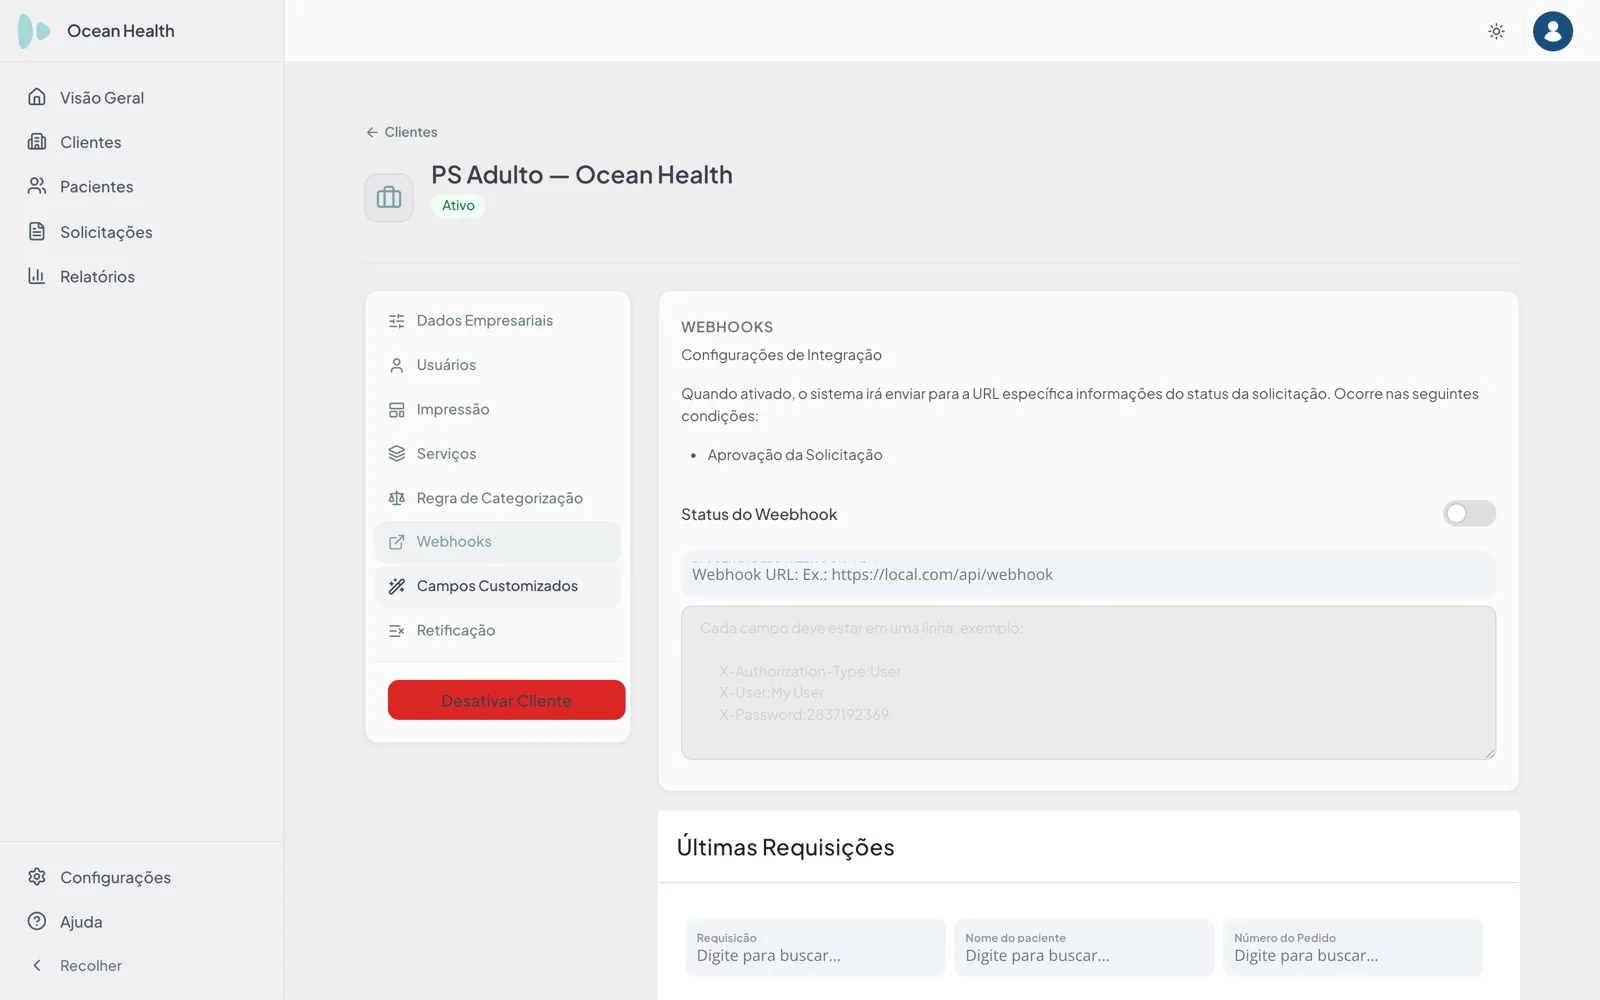Focus the Nome do paciente search field
This screenshot has height=1000, width=1600.
click(x=1084, y=947)
